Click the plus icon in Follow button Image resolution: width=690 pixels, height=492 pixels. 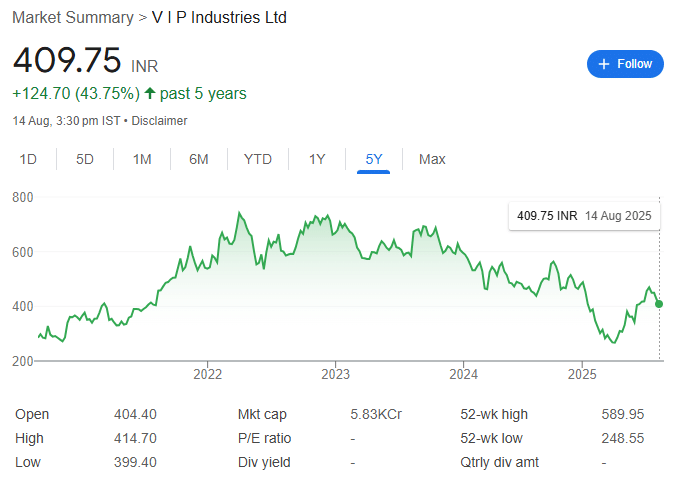pos(604,64)
